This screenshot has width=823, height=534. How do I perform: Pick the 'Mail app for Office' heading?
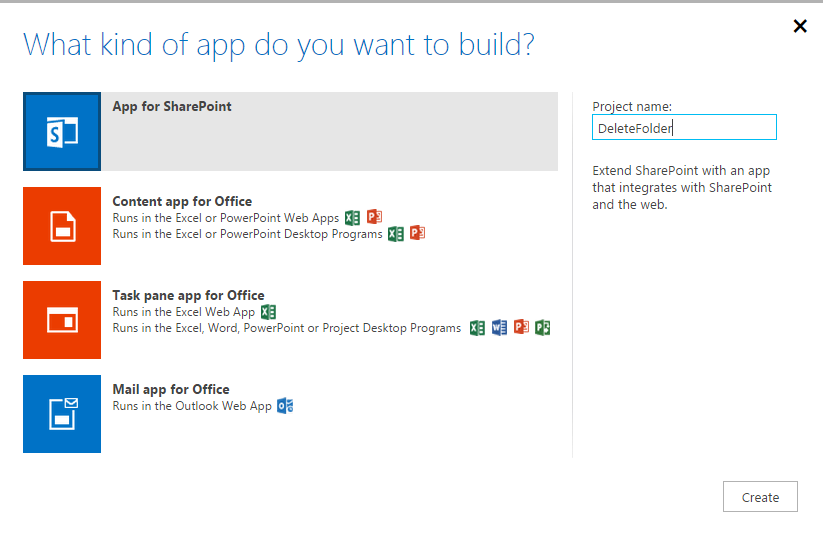click(x=171, y=389)
